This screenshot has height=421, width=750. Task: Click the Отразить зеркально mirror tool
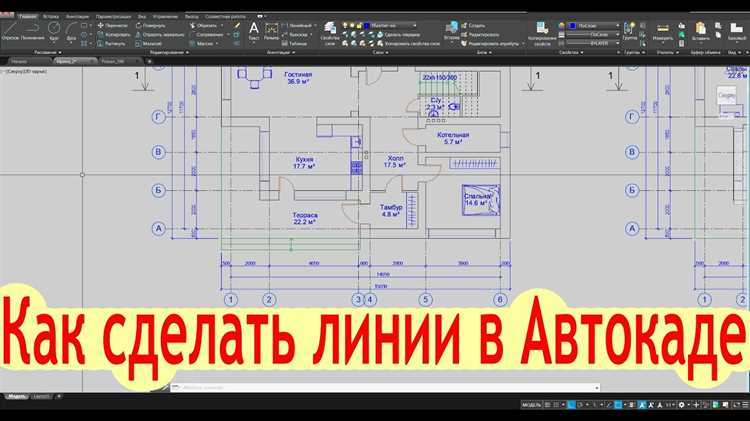click(x=160, y=34)
